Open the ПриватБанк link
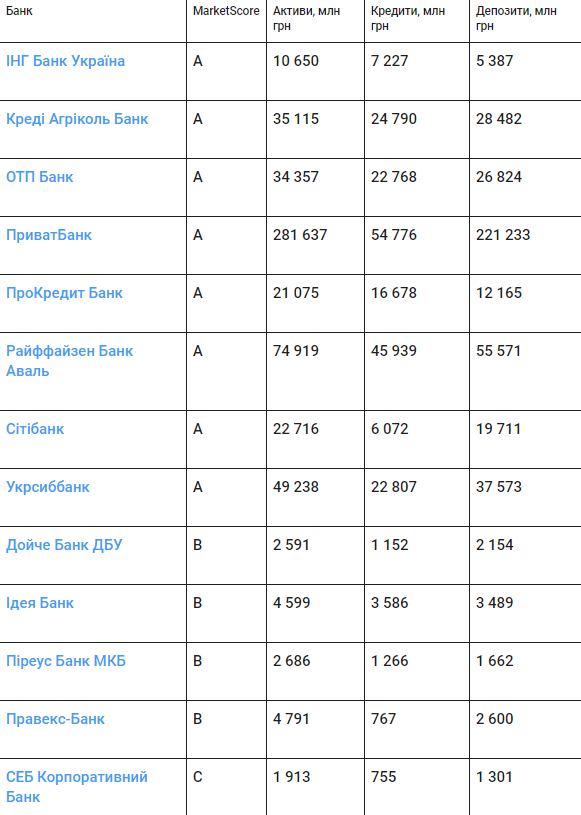 click(x=49, y=235)
